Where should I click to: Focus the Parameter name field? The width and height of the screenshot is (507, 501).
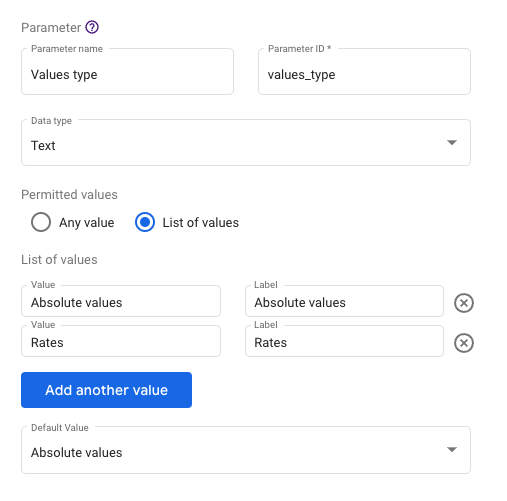[x=127, y=71]
